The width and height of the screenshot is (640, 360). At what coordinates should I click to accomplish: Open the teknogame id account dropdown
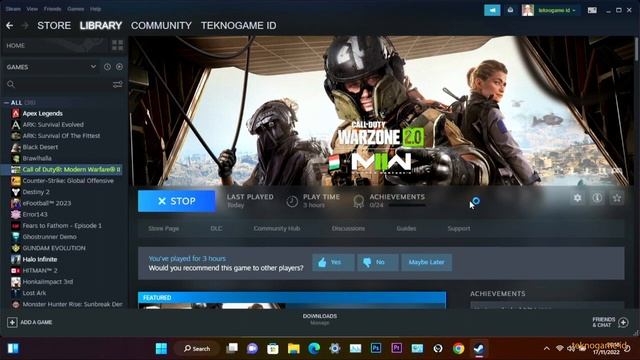pyautogui.click(x=557, y=10)
